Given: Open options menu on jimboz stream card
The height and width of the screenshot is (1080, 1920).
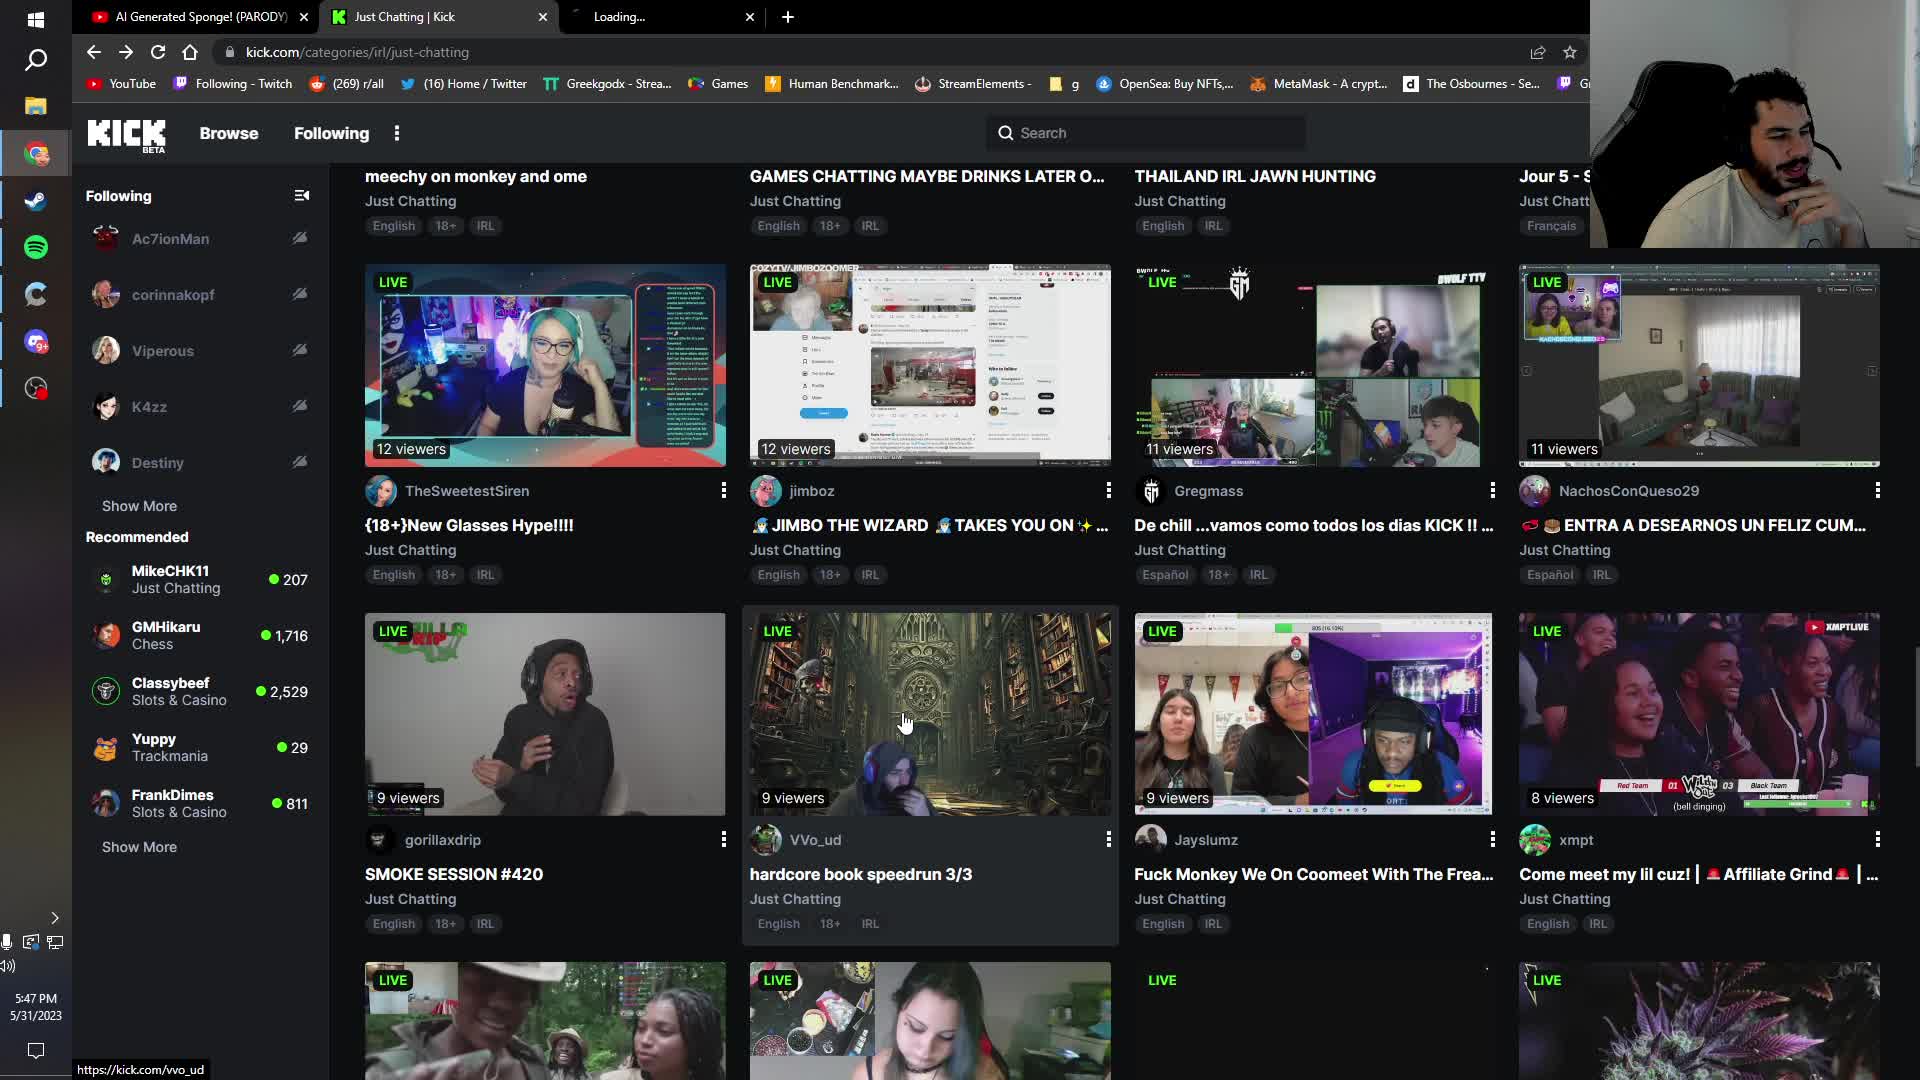Looking at the screenshot, I should pos(1108,490).
